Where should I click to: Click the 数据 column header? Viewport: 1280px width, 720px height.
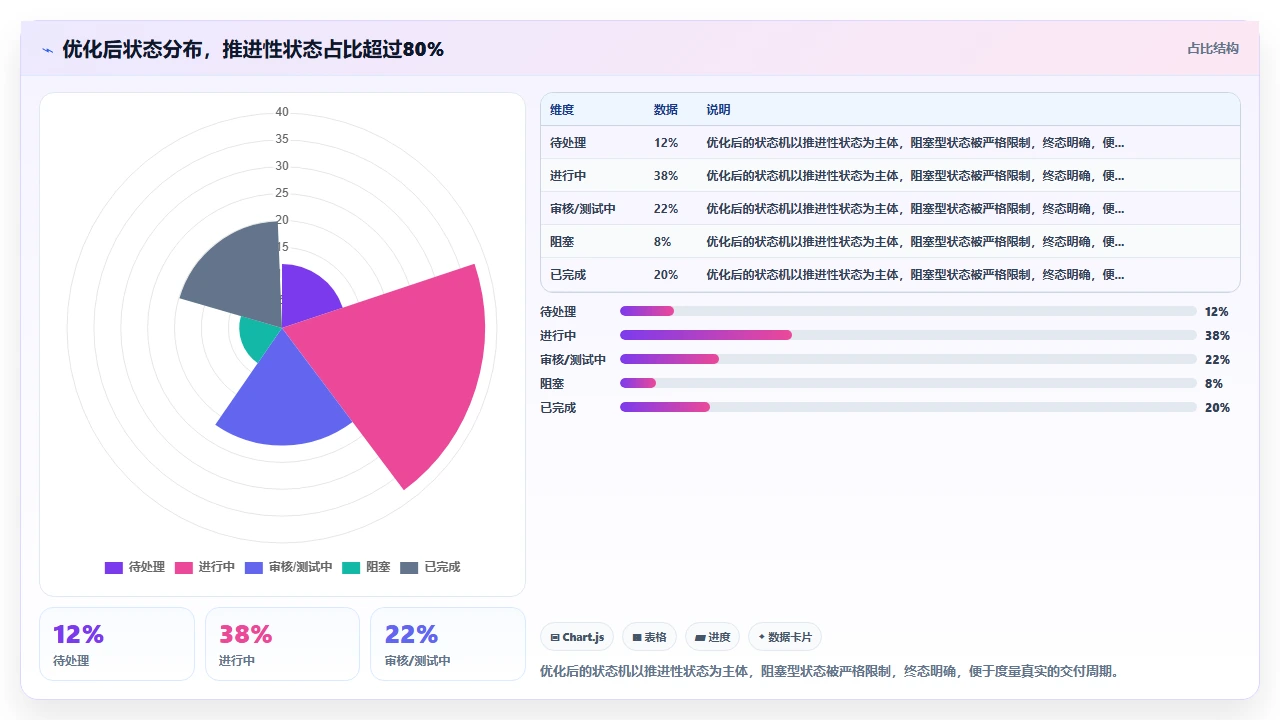tap(666, 110)
